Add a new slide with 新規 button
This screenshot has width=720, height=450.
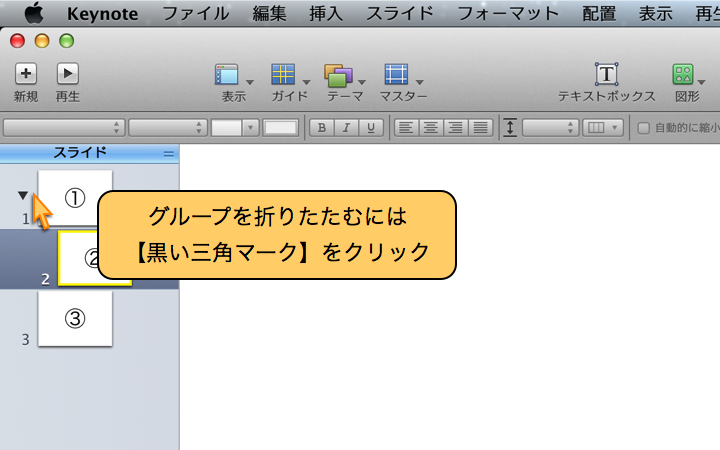(26, 73)
